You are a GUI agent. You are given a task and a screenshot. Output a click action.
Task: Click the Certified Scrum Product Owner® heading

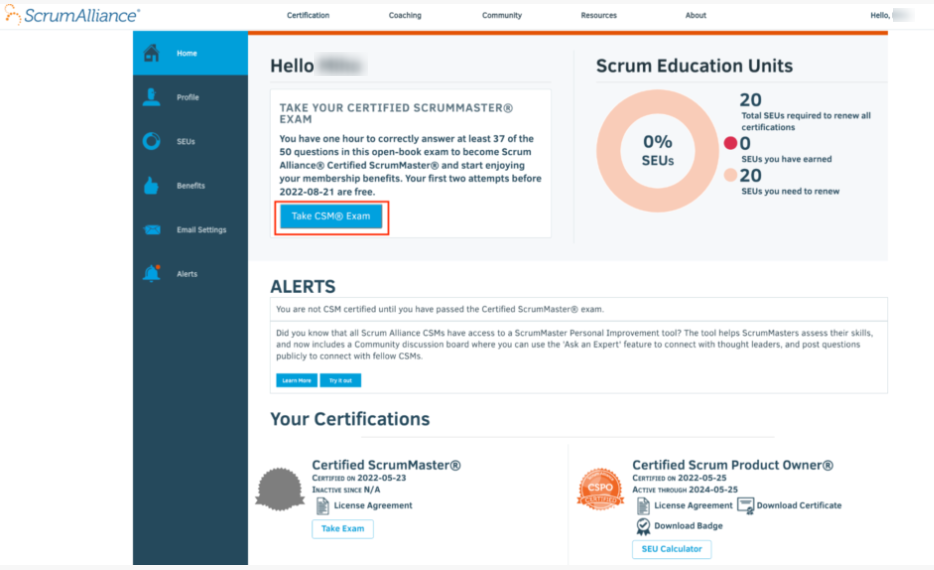(733, 465)
